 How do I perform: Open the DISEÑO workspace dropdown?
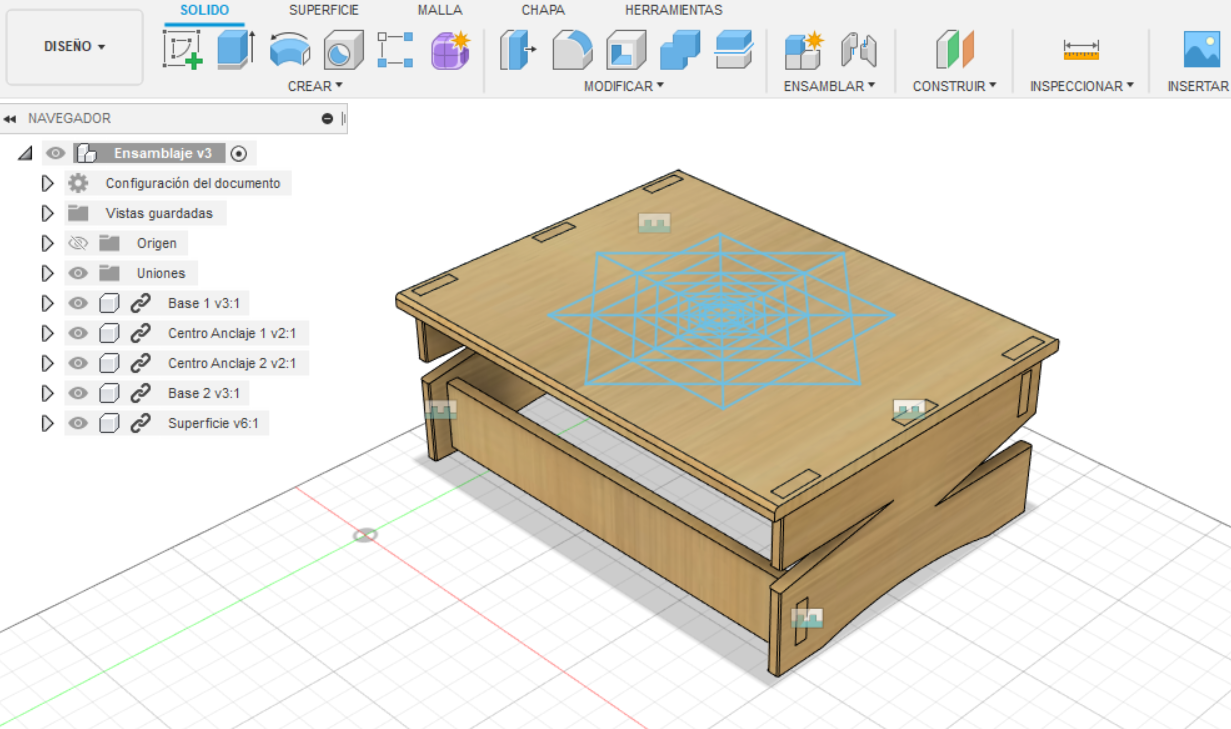(x=75, y=47)
